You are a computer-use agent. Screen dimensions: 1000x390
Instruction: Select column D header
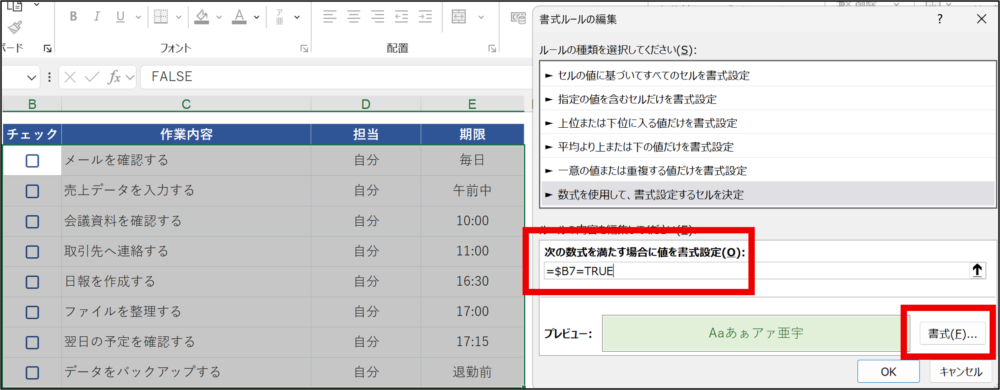pyautogui.click(x=366, y=104)
